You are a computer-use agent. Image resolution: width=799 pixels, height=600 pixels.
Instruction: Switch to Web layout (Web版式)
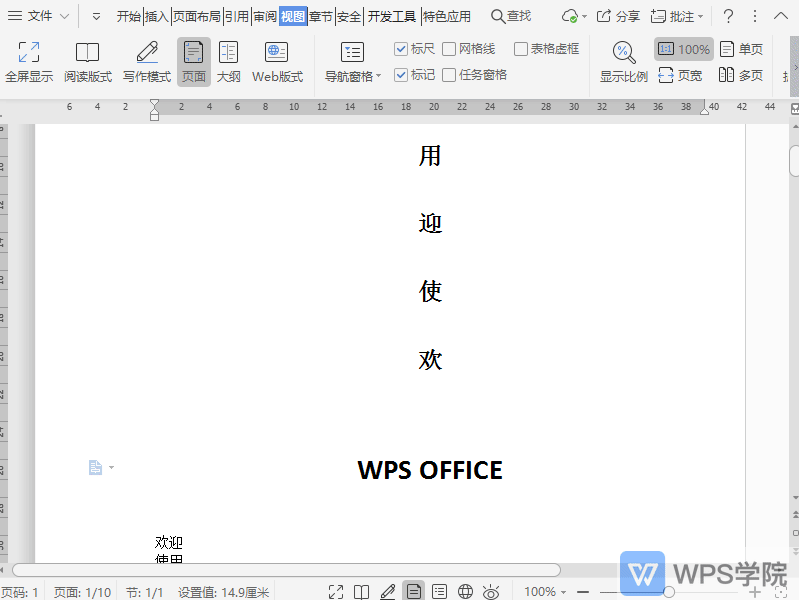coord(277,62)
